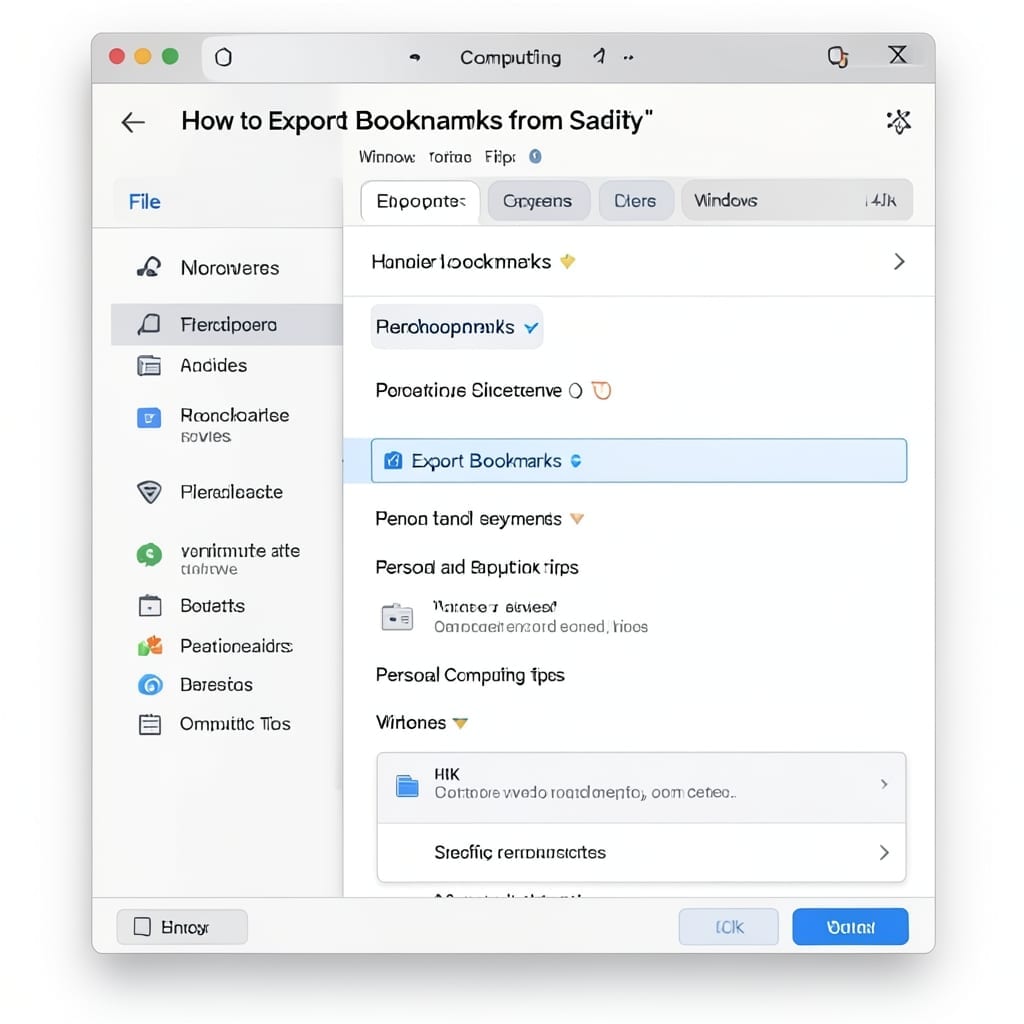Open the Rerohoopnmks dropdown
Screen dimensions: 1024x1024
[456, 327]
